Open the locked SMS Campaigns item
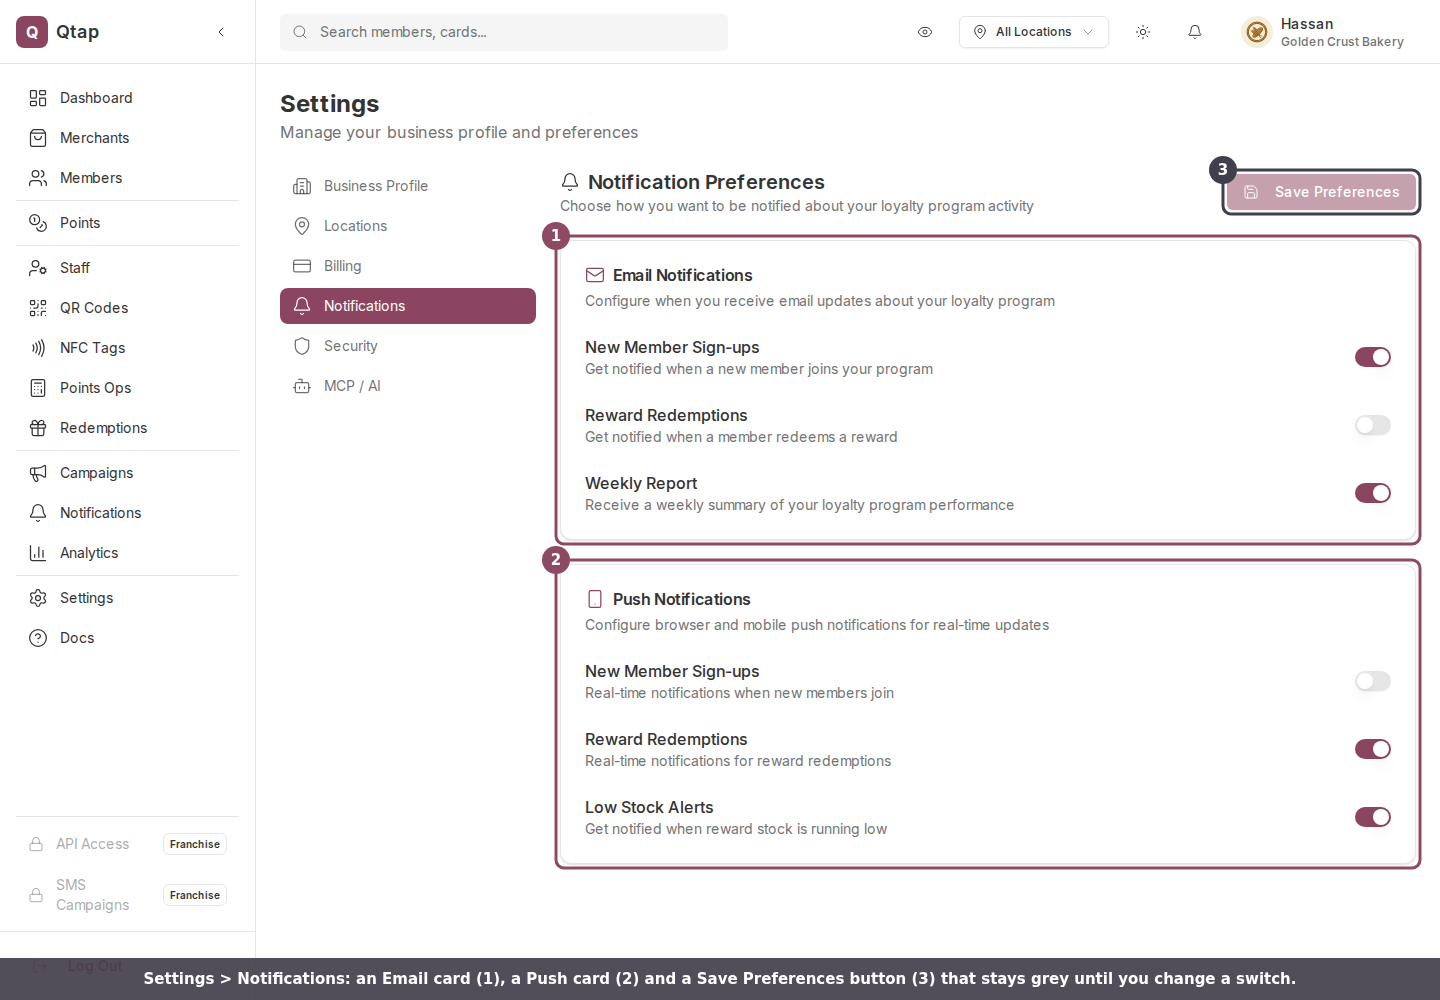Viewport: 1440px width, 1000px height. click(x=127, y=895)
